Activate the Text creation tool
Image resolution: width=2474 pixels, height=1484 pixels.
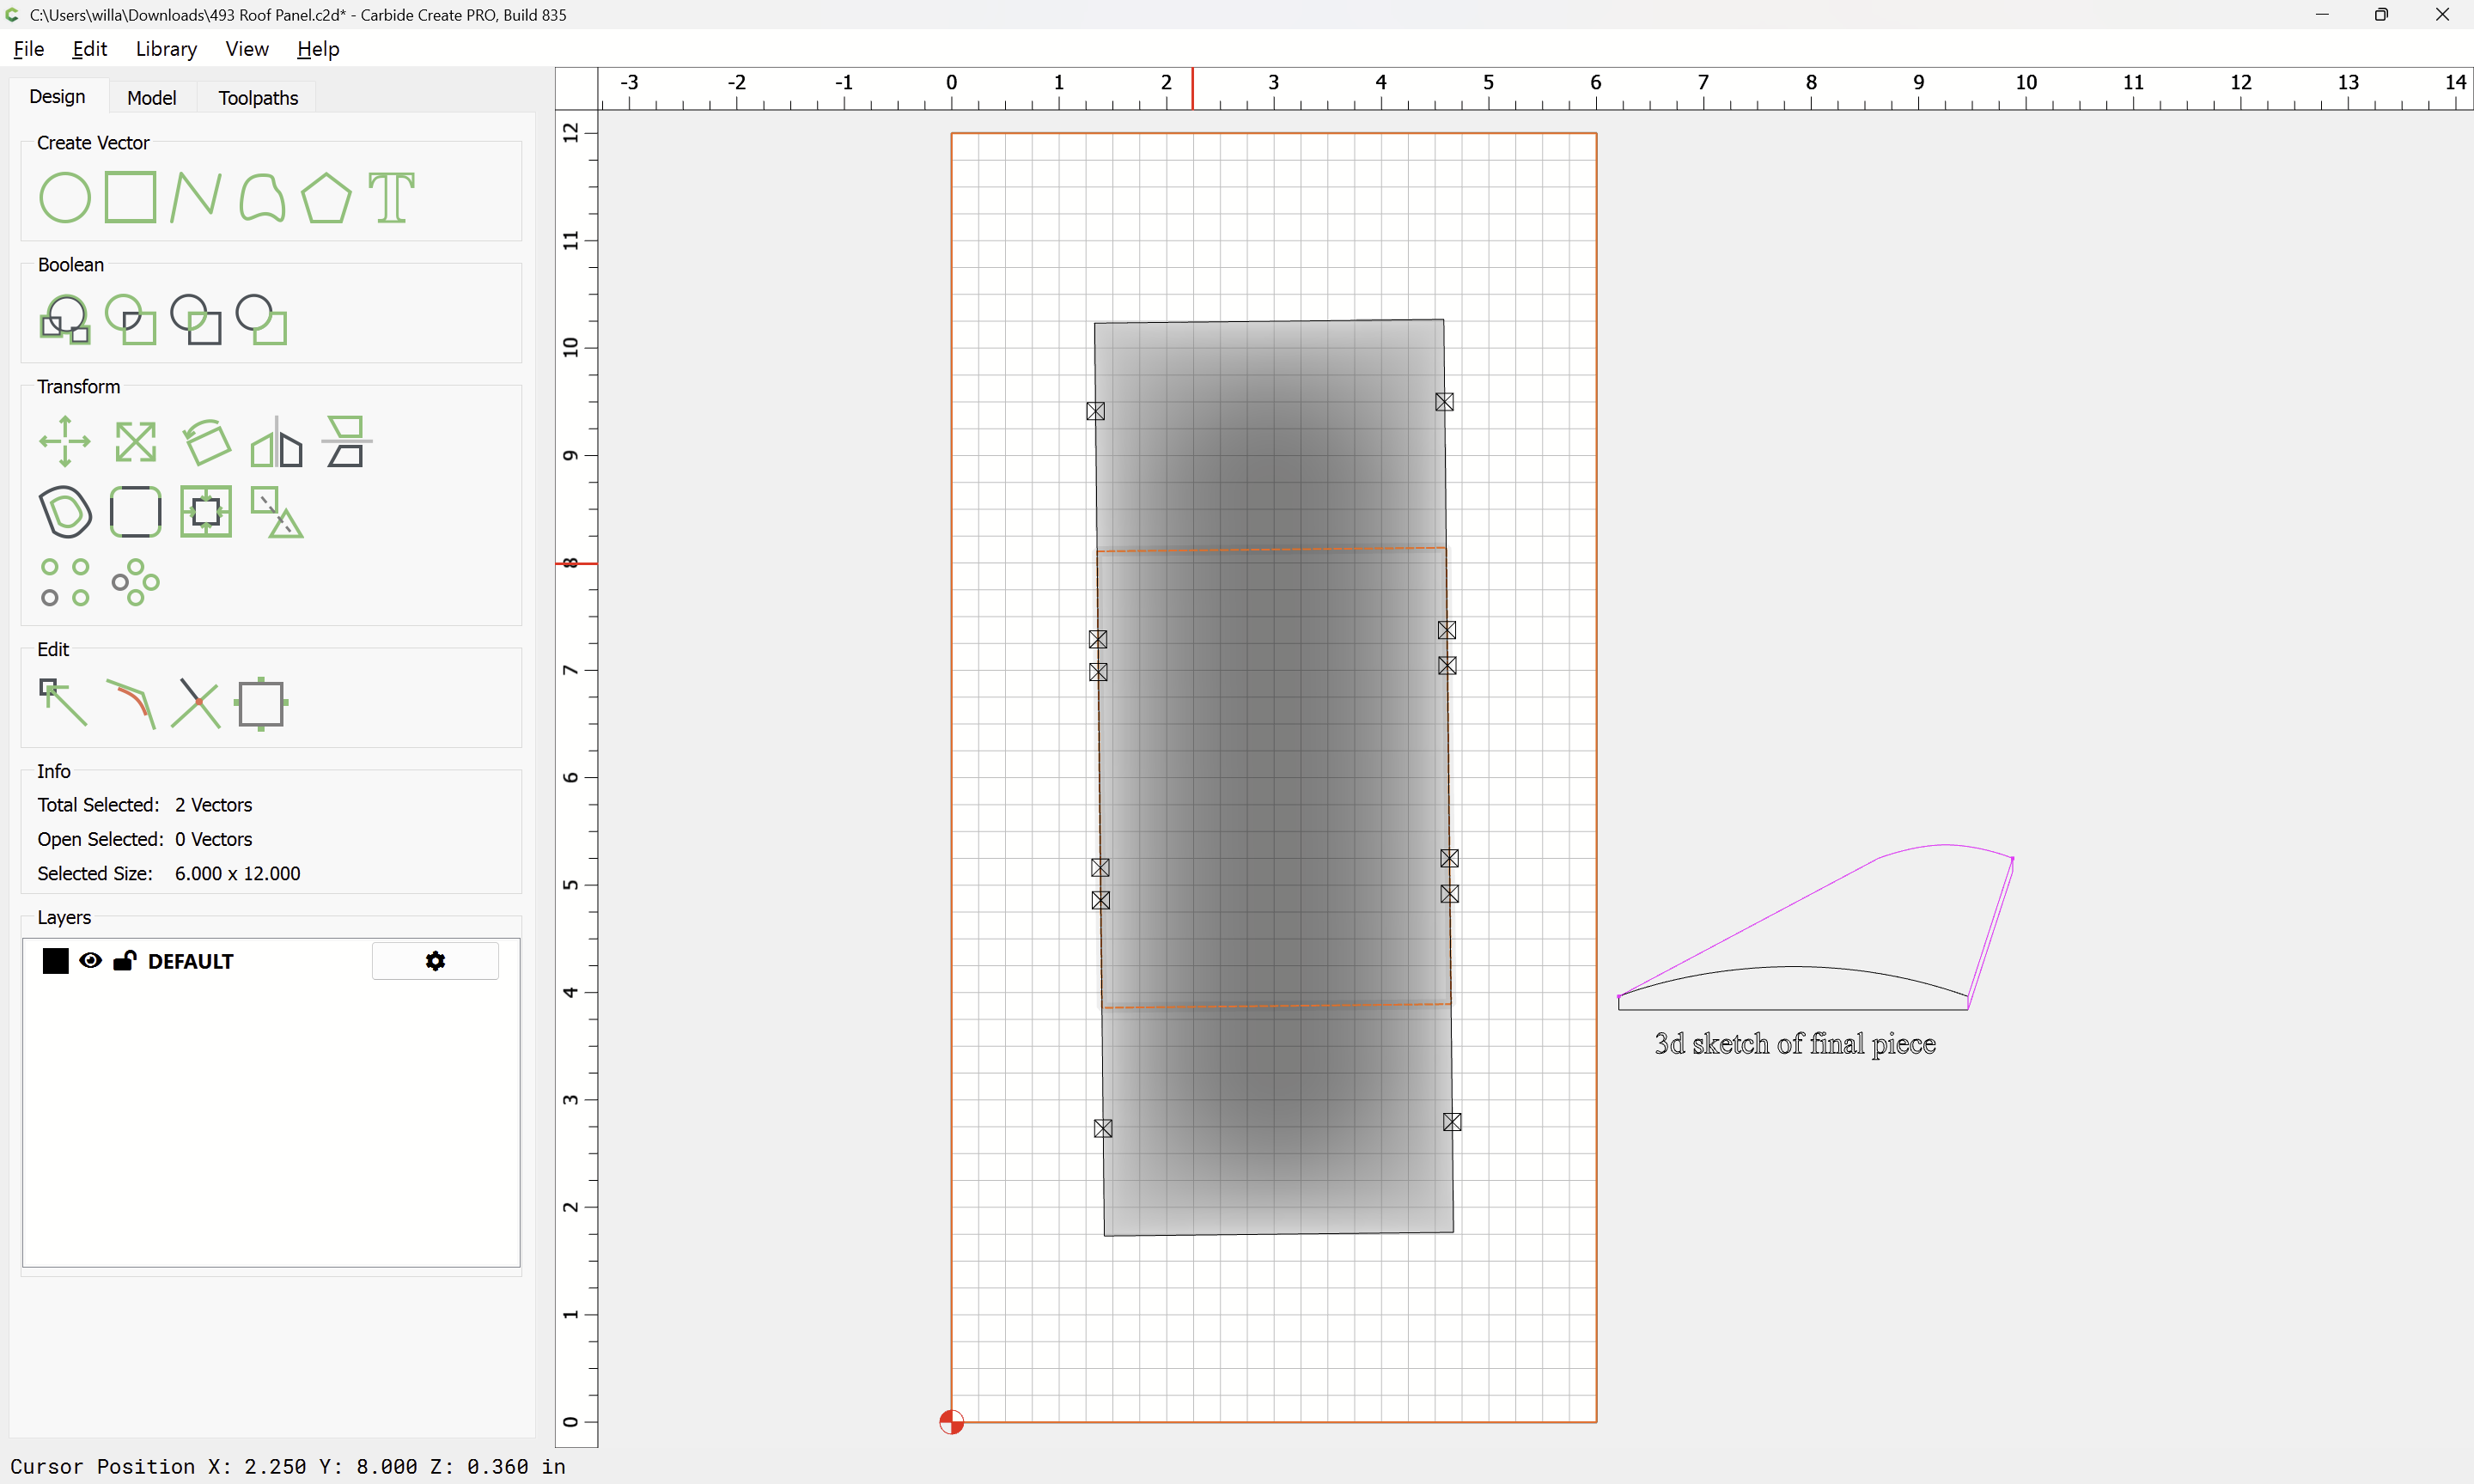pyautogui.click(x=391, y=197)
